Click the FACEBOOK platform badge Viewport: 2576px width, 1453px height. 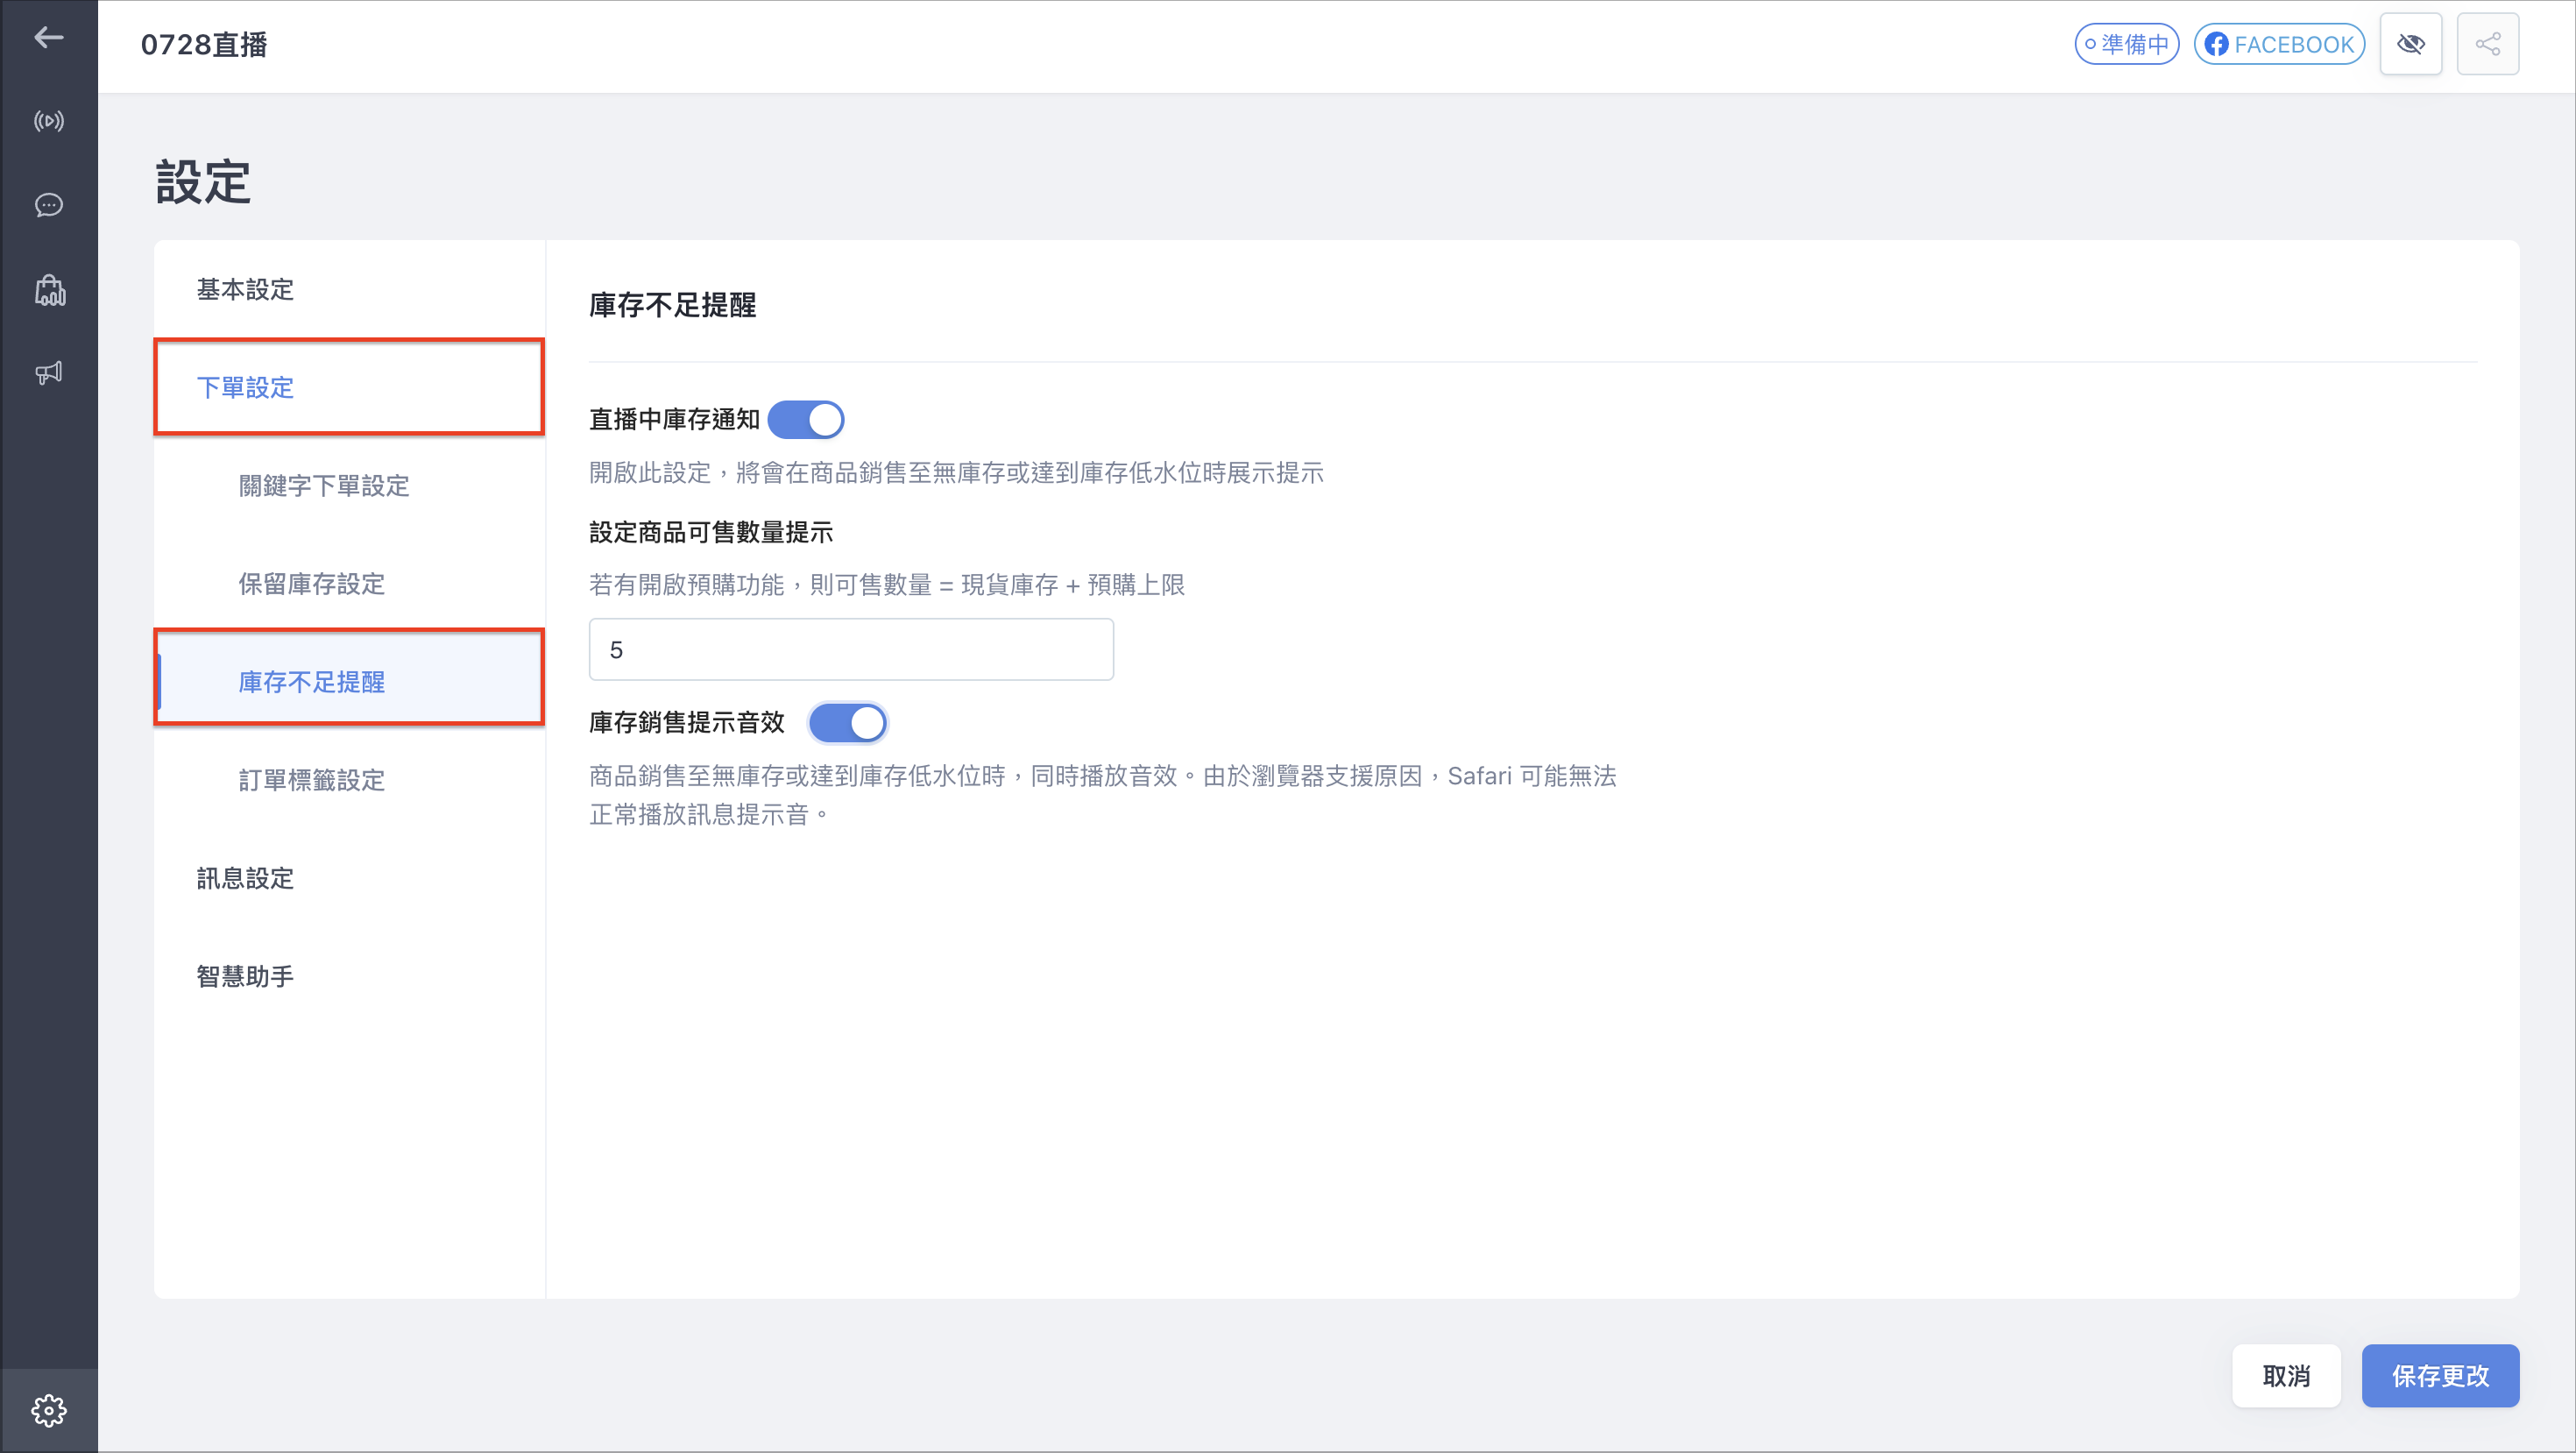point(2280,44)
